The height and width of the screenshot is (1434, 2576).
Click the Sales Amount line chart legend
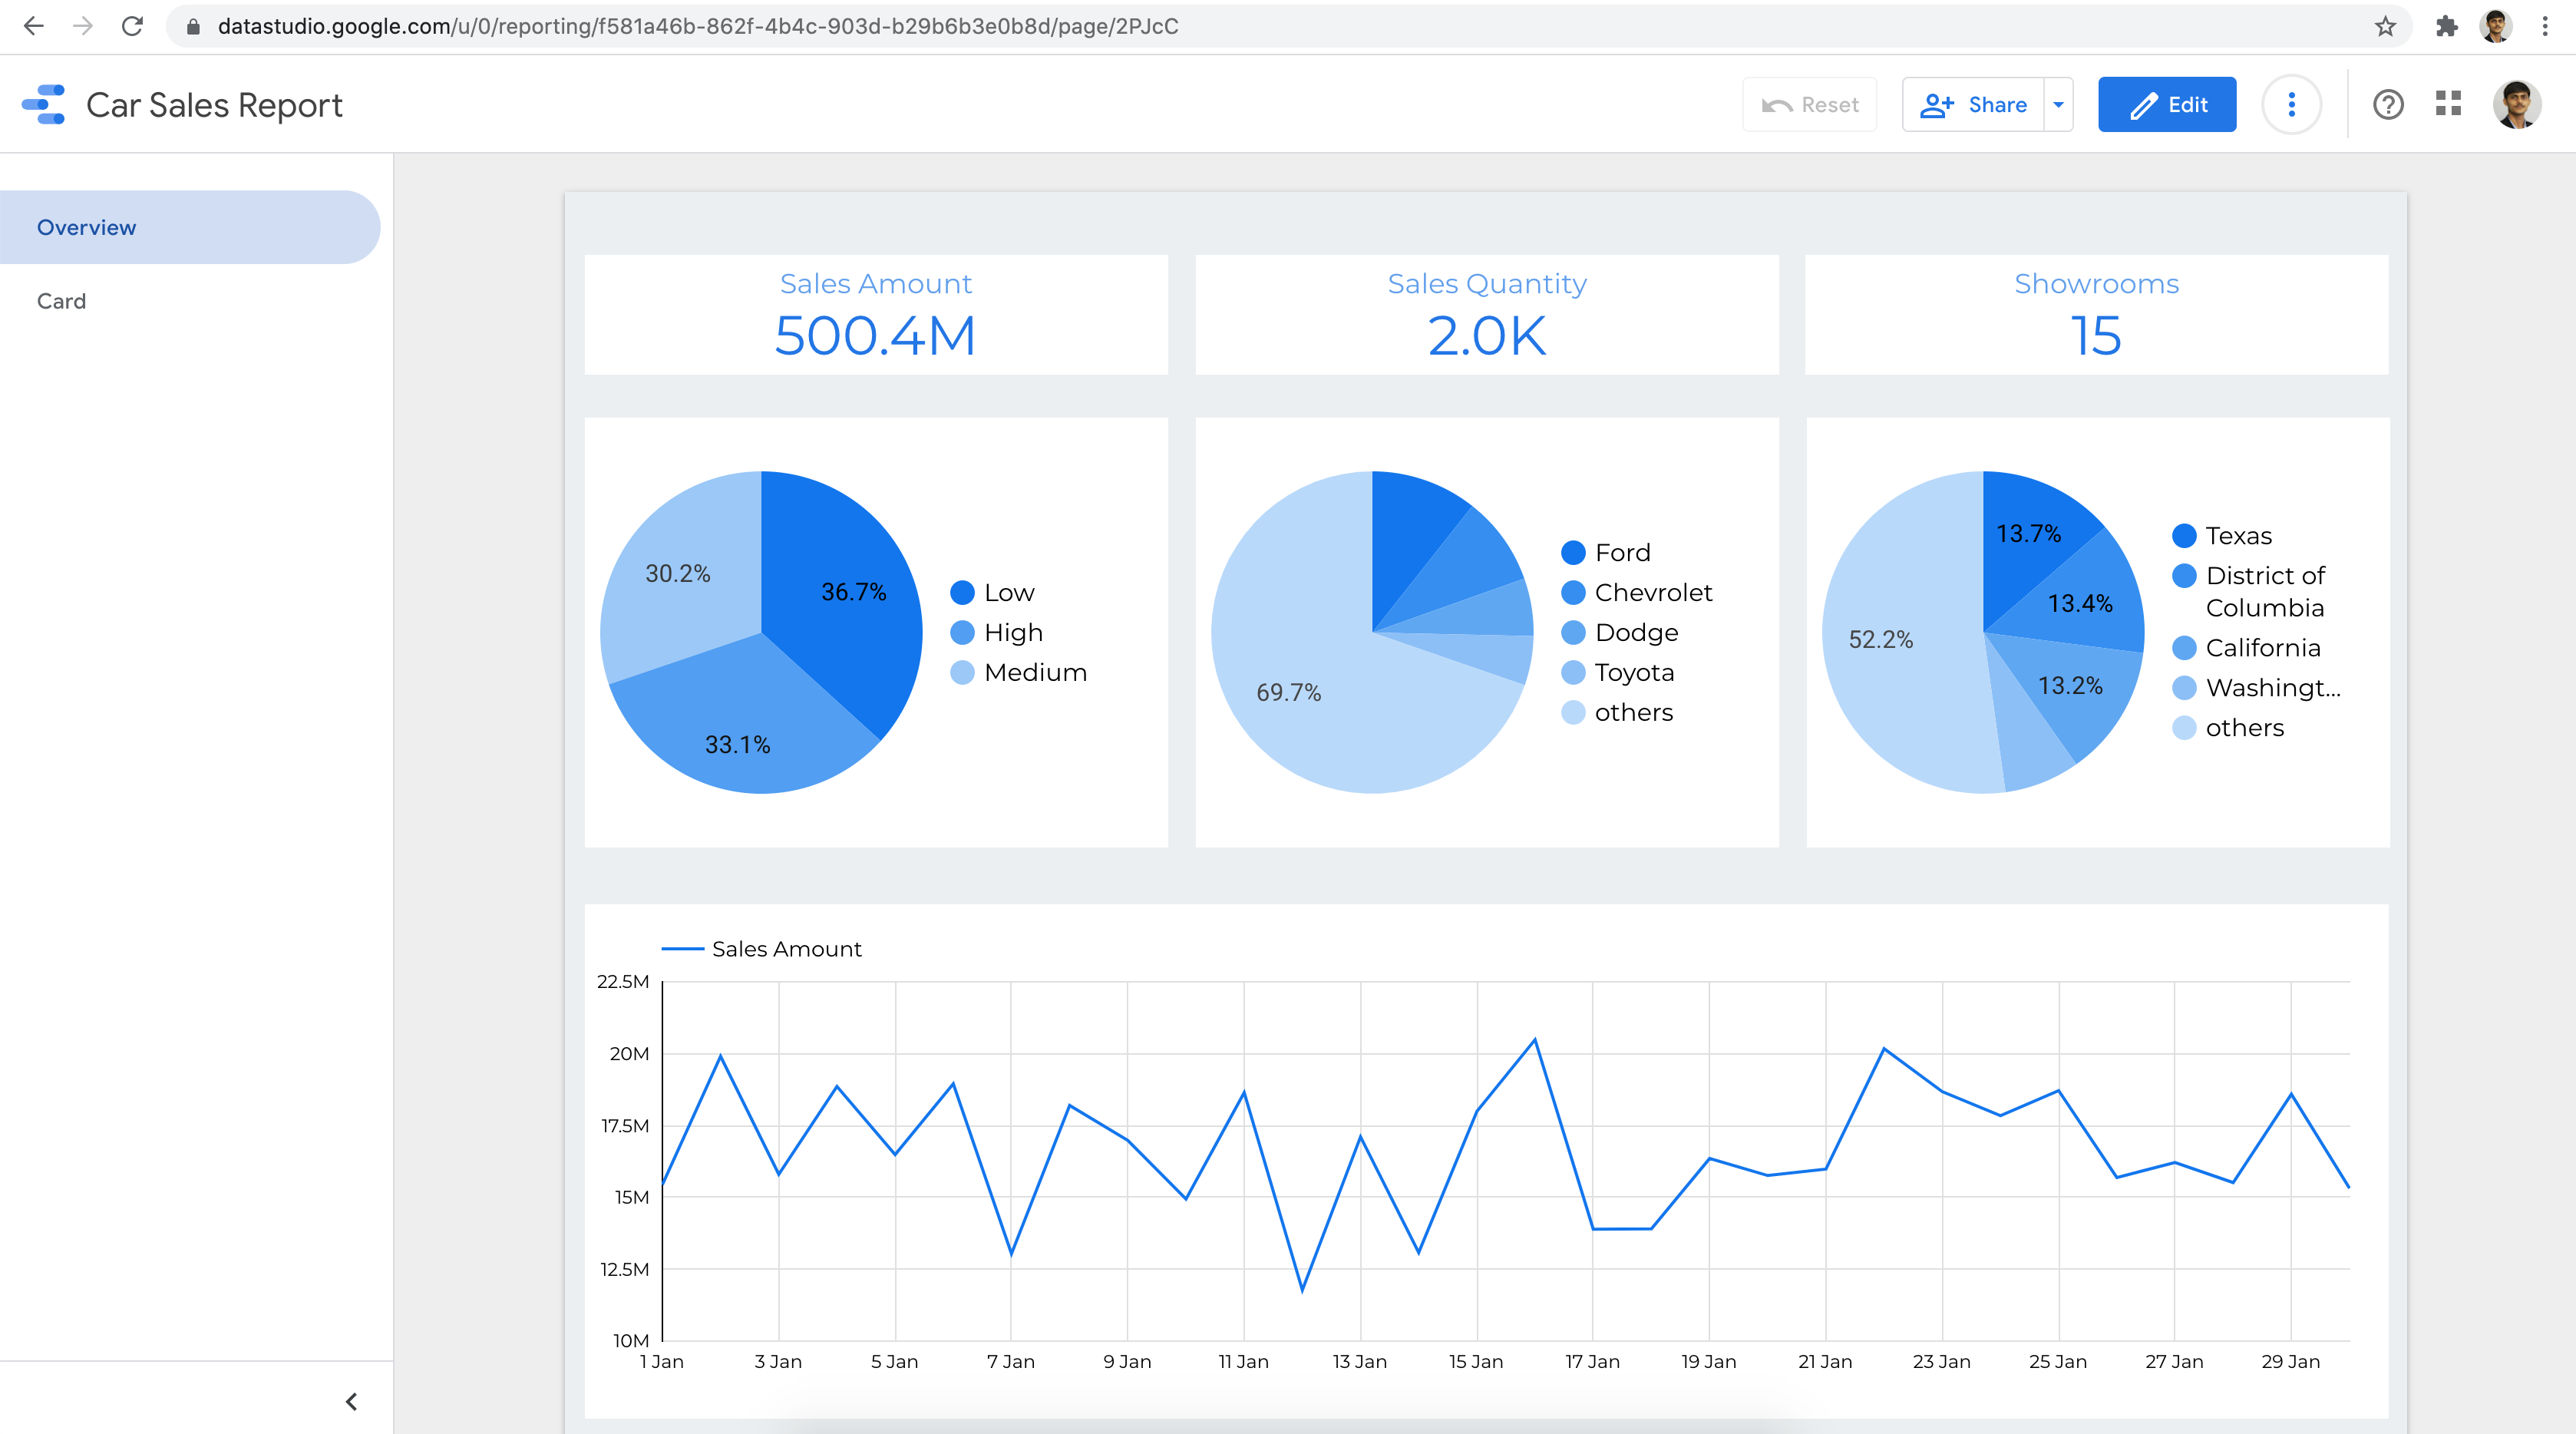[762, 949]
